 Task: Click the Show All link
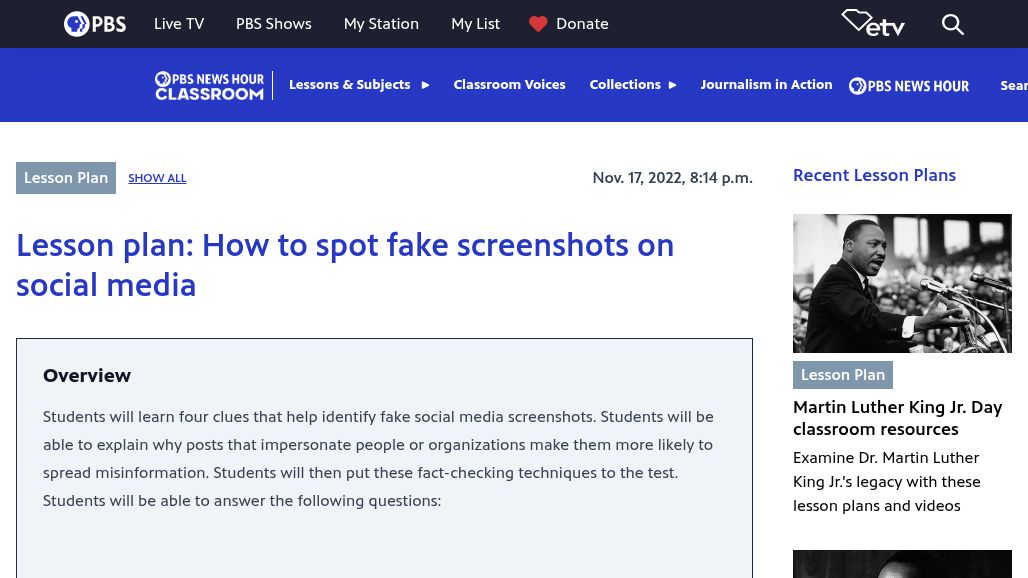157,178
